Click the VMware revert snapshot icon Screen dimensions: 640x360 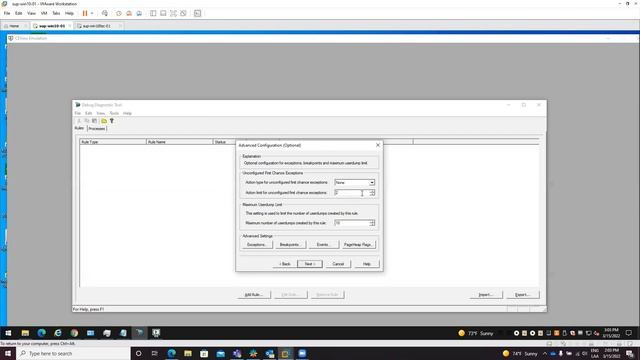(129, 13)
